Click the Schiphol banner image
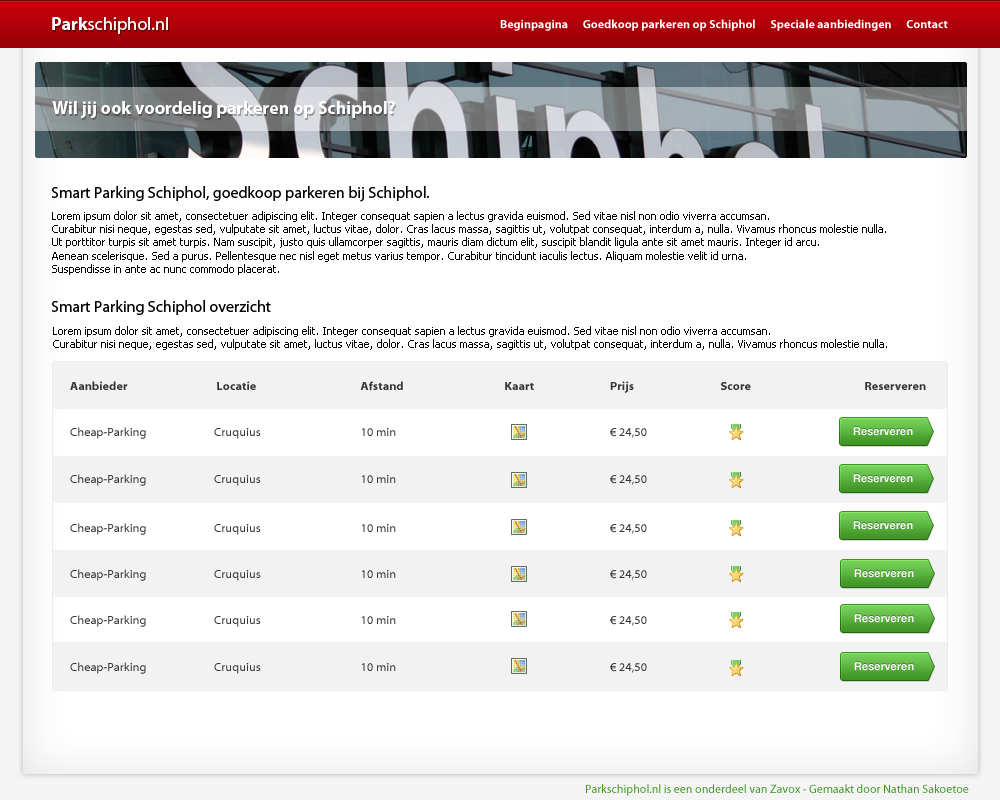Image resolution: width=1000 pixels, height=800 pixels. [501, 110]
